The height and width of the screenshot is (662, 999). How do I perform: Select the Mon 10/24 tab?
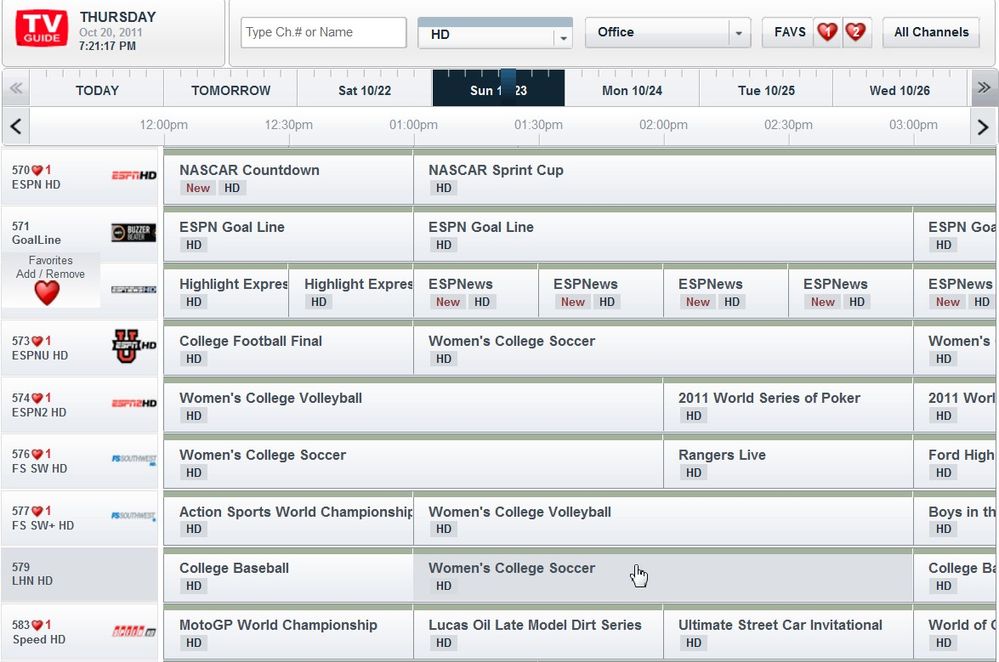pyautogui.click(x=632, y=90)
